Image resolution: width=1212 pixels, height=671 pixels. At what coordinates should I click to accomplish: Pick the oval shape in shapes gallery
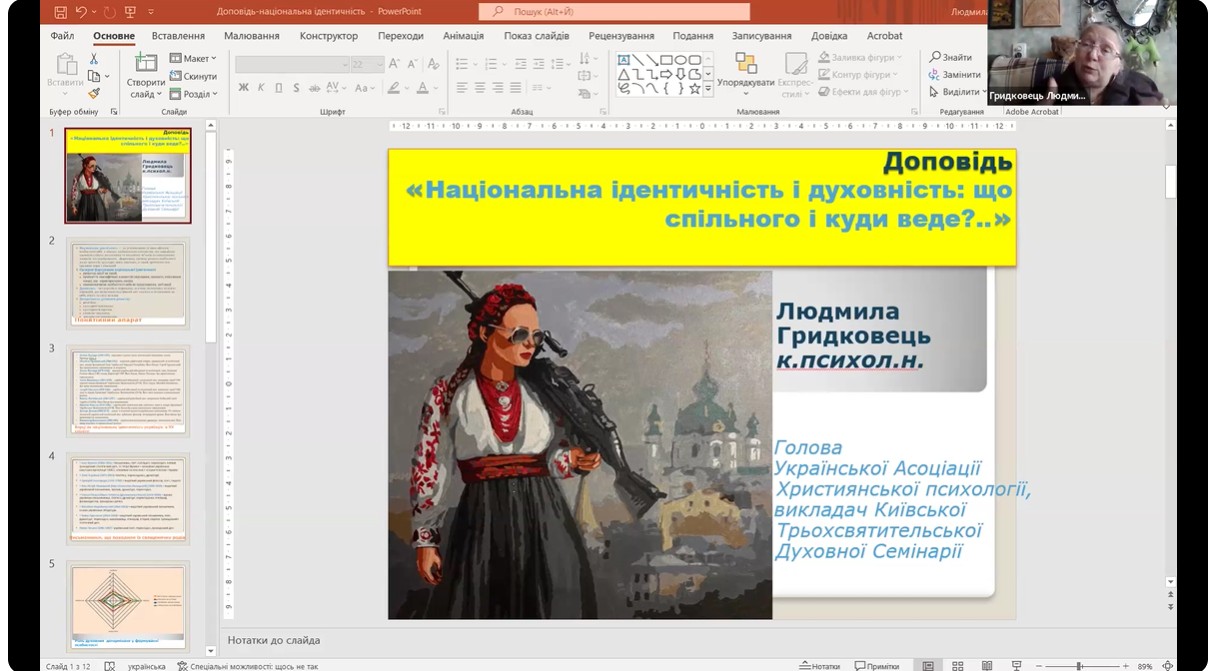coord(681,60)
